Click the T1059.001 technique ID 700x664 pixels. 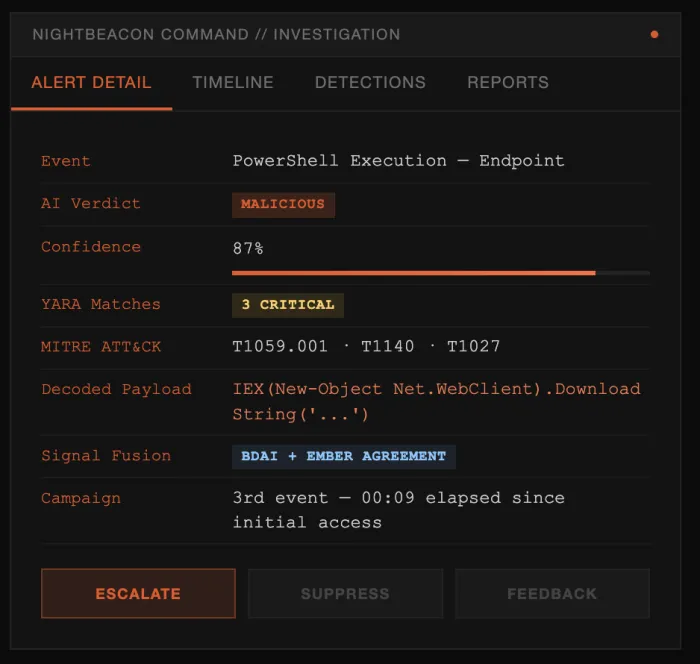click(x=280, y=347)
